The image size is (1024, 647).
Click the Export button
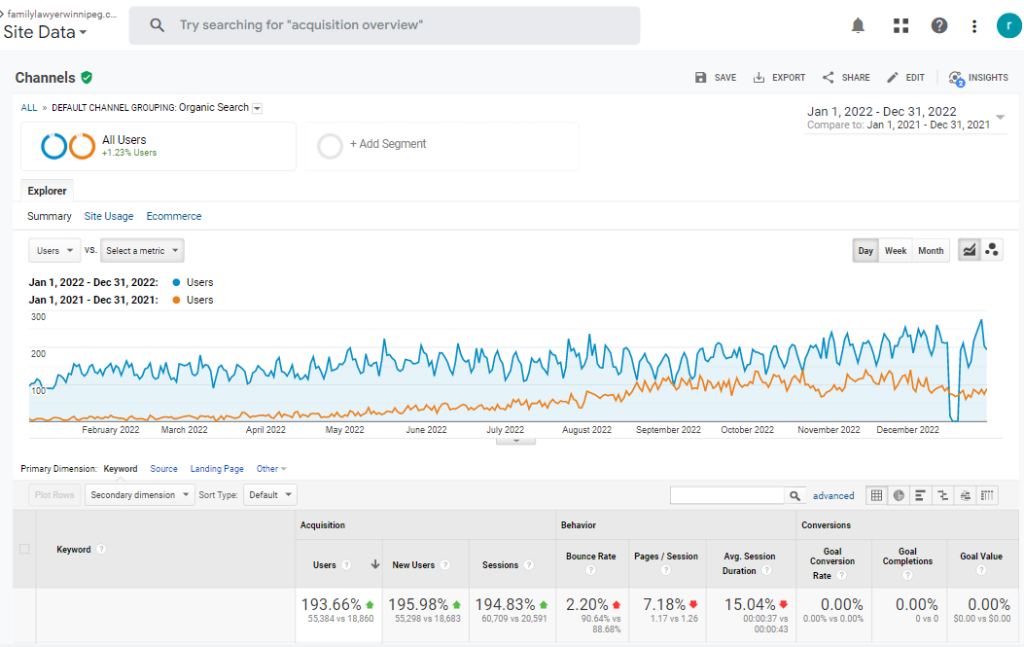pyautogui.click(x=779, y=78)
